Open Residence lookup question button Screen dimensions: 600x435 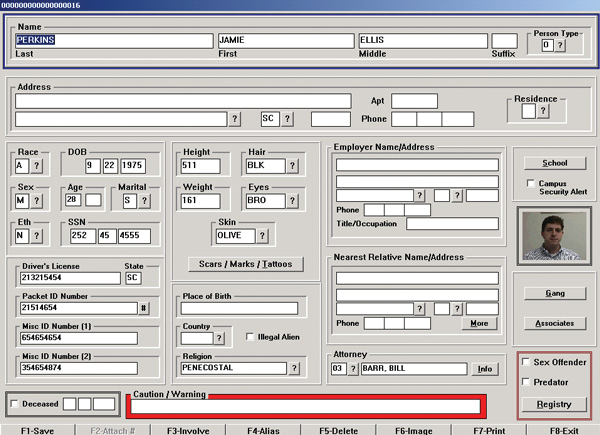543,111
